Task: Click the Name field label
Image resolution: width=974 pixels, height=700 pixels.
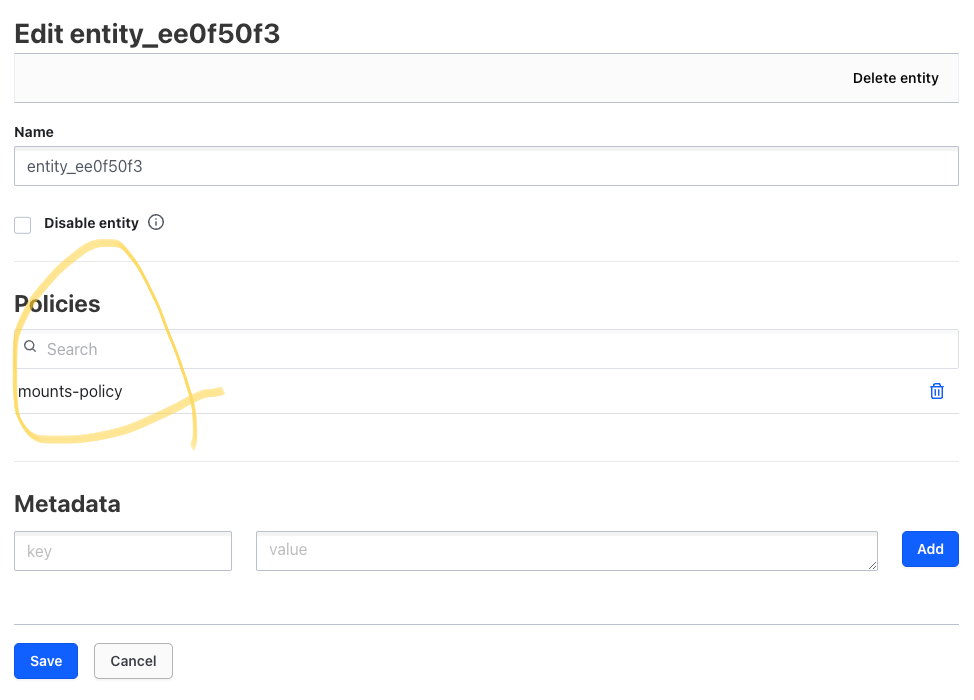Action: [34, 132]
